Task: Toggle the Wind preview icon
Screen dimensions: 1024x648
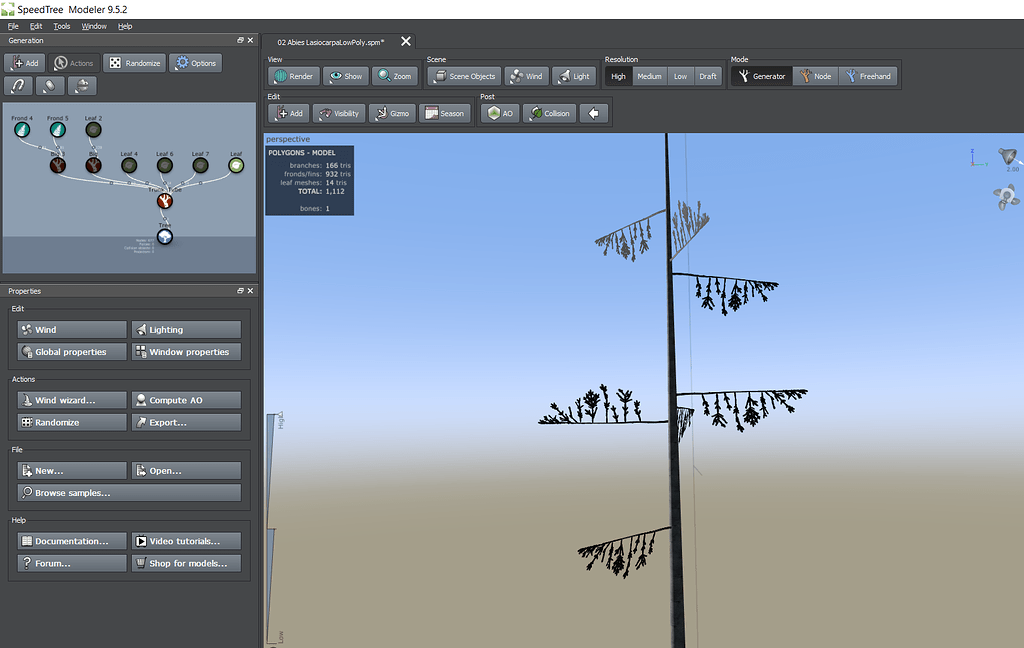Action: pos(525,75)
